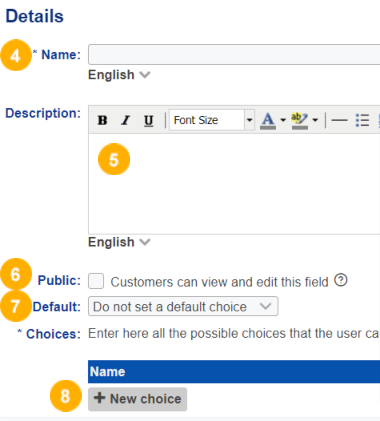Insert bulleted list icon
This screenshot has height=421, width=380.
pyautogui.click(x=362, y=120)
